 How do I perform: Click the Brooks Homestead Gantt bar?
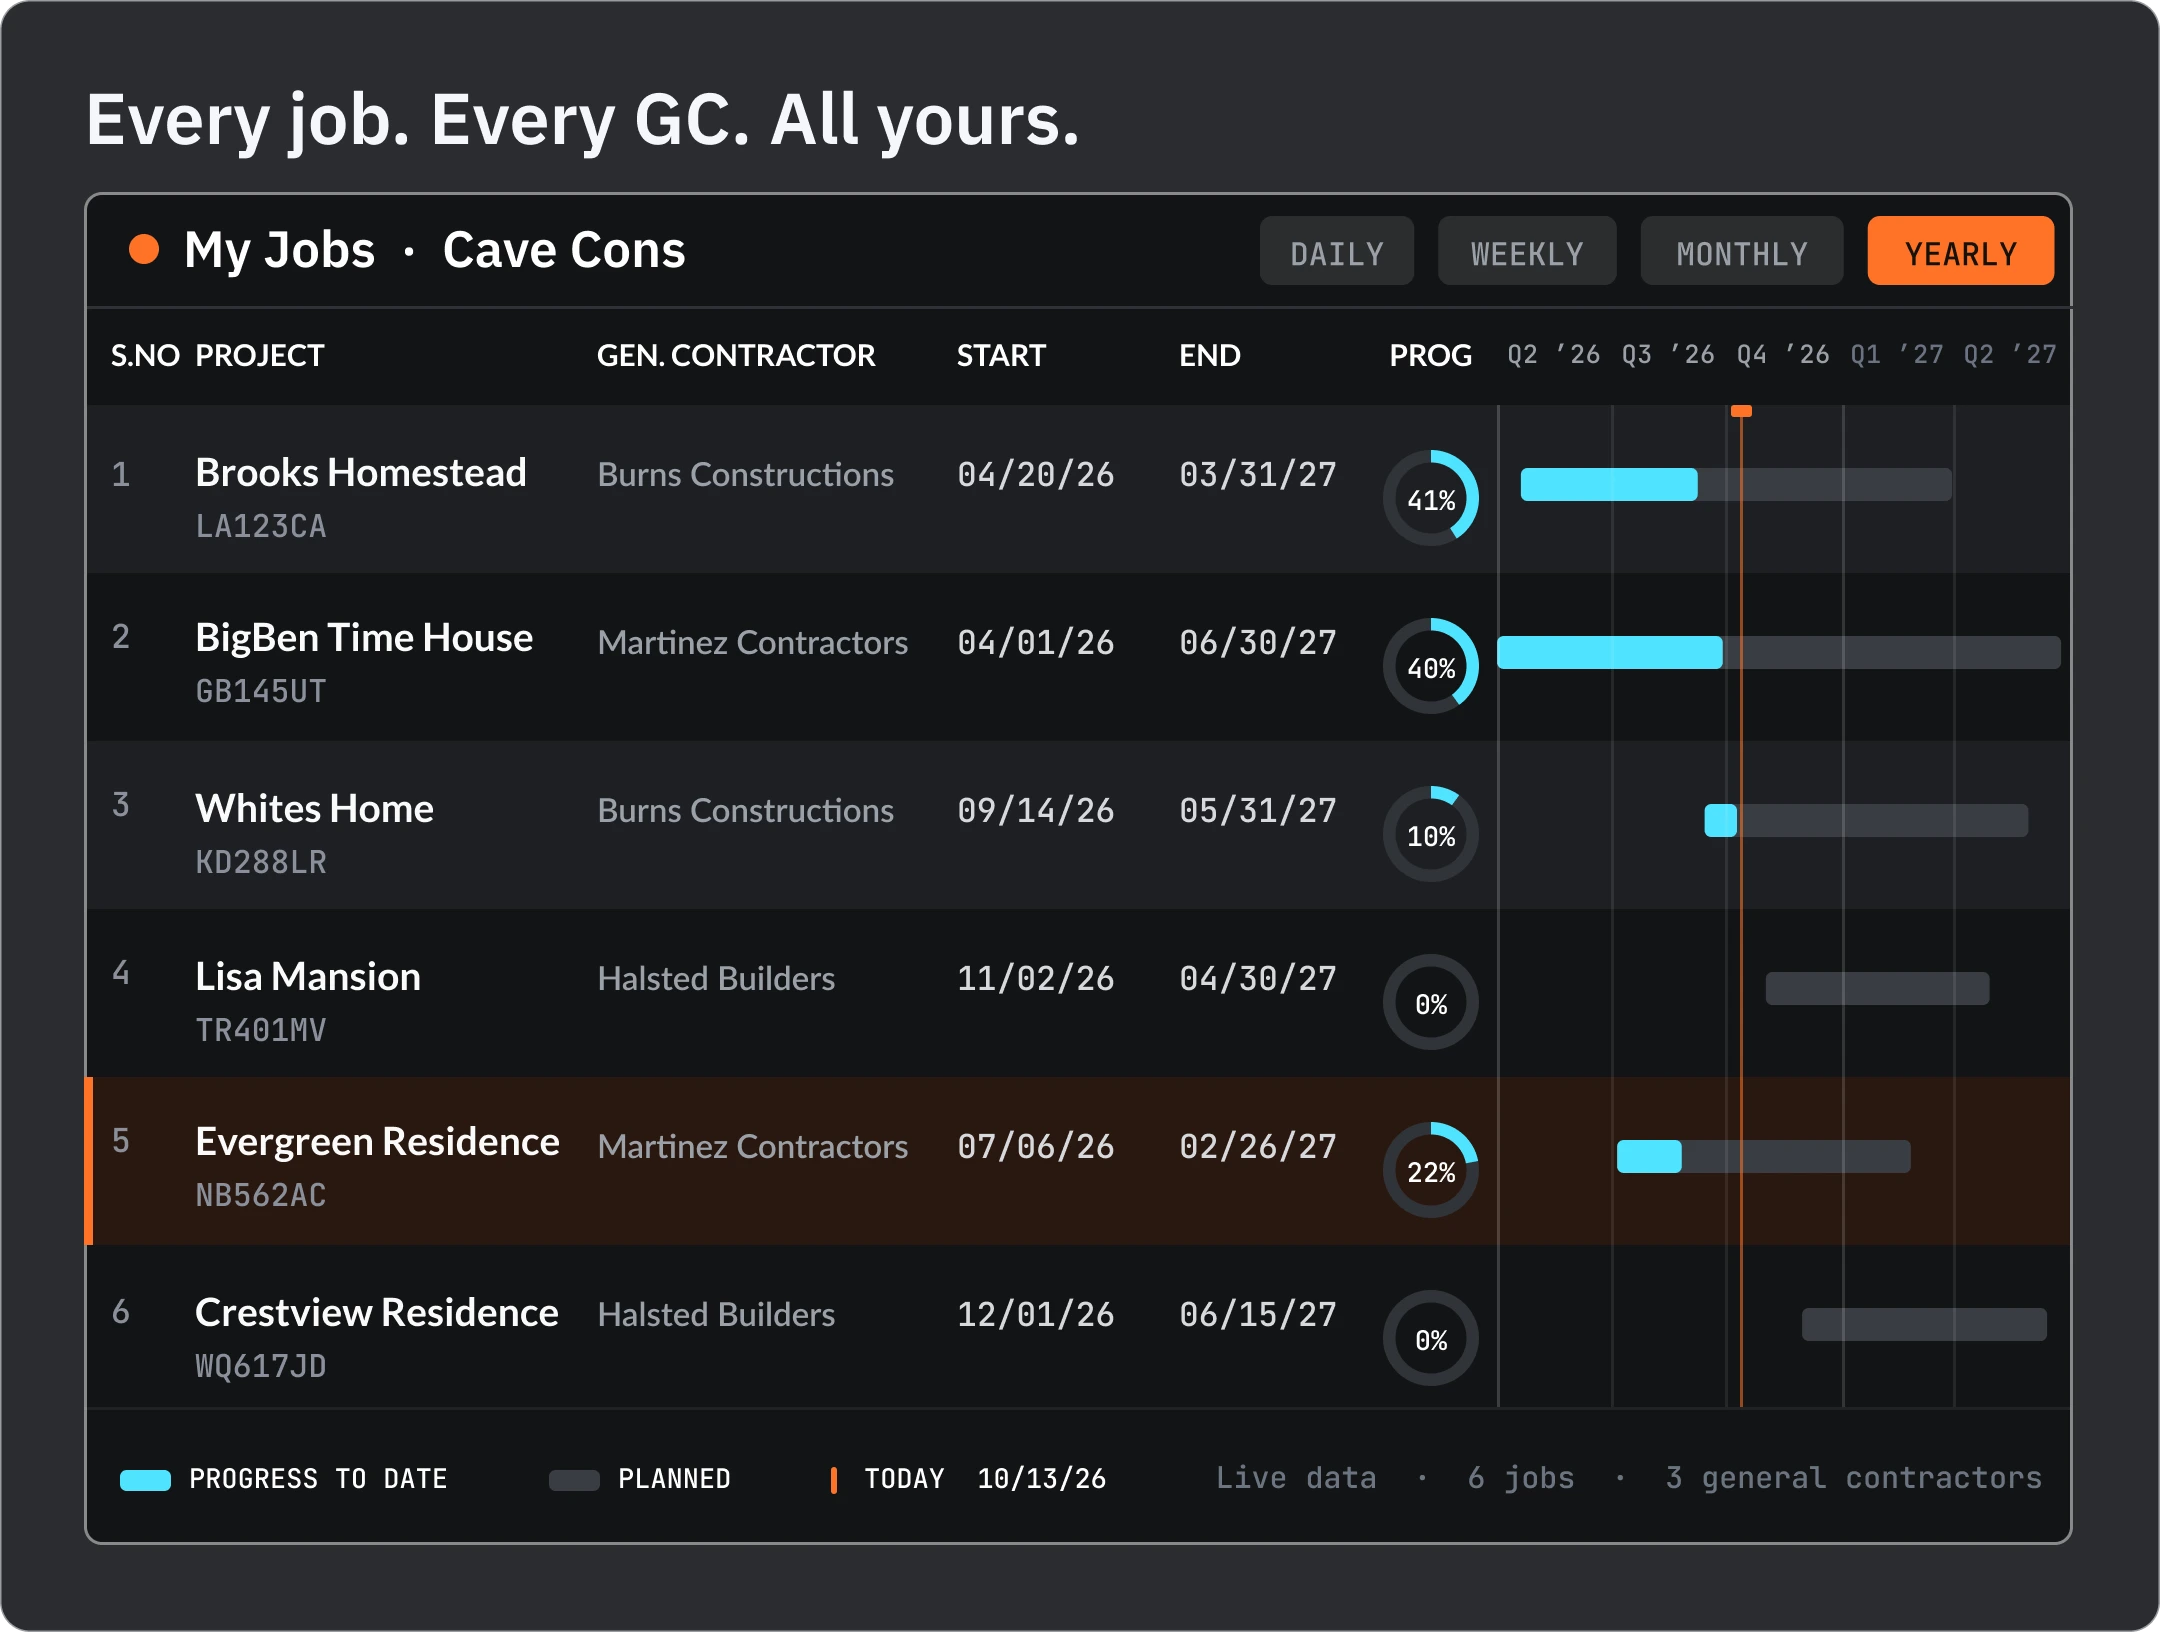tap(1736, 484)
